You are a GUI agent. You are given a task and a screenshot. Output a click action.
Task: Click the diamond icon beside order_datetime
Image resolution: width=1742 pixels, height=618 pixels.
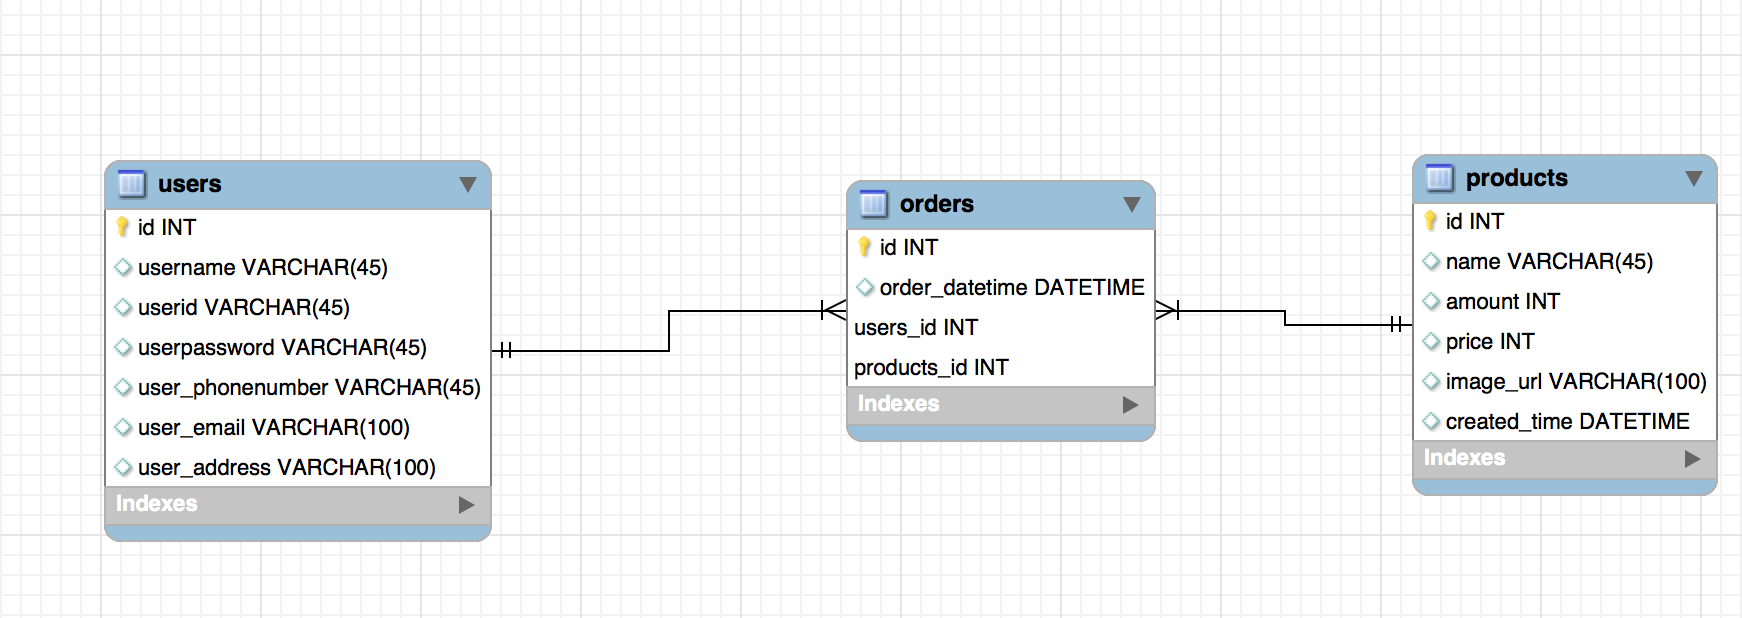coord(865,287)
